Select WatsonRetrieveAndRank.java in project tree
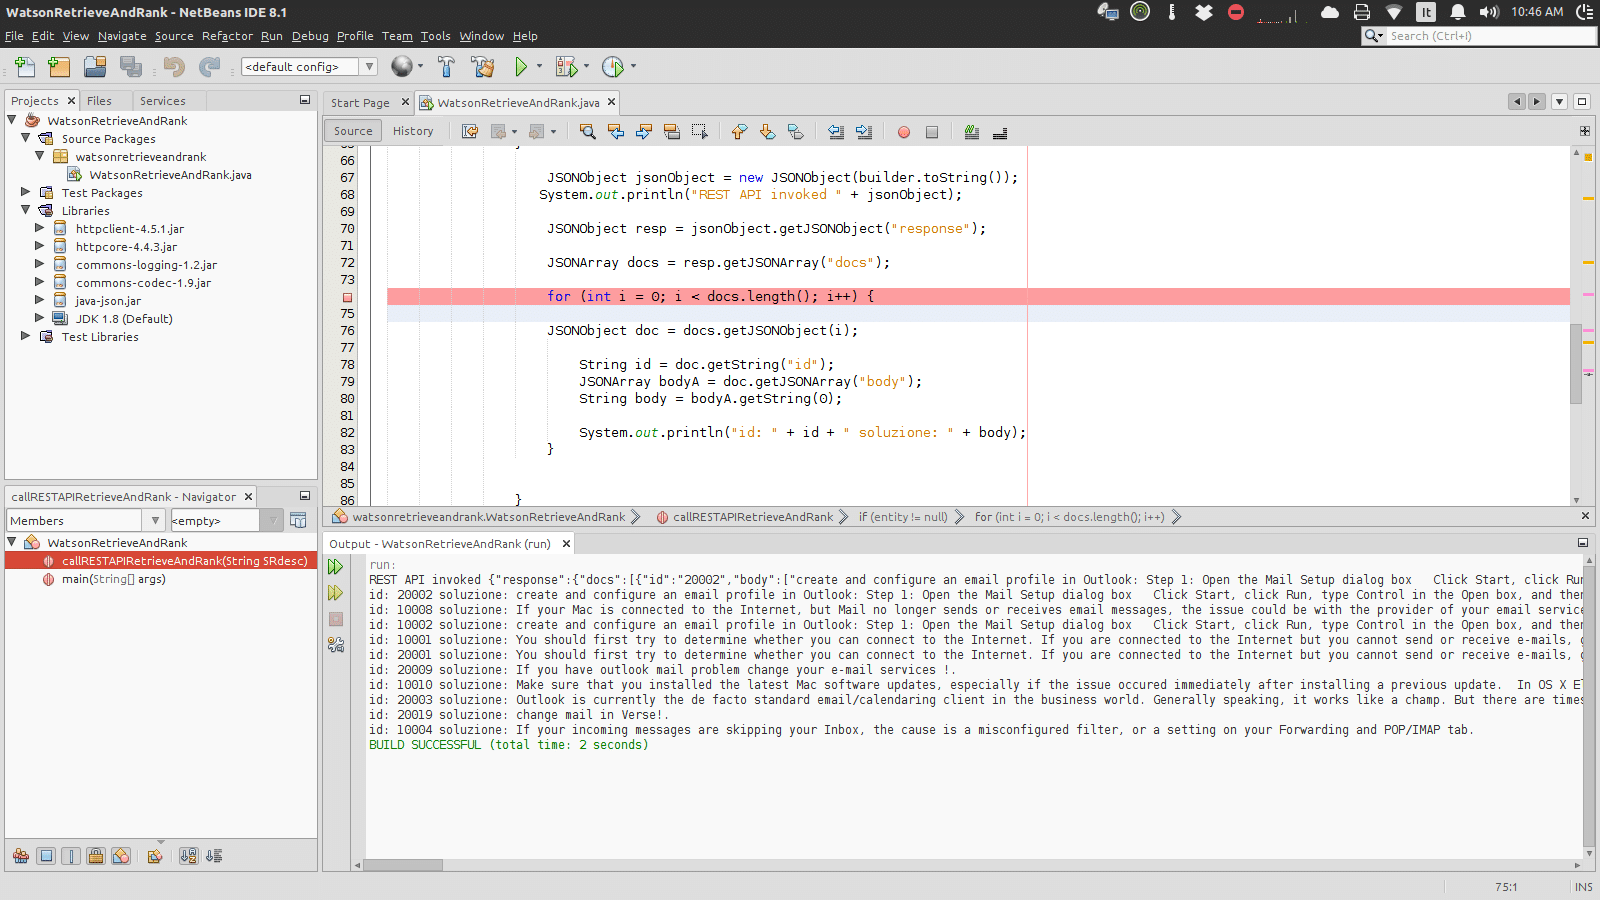This screenshot has height=900, width=1600. click(x=170, y=175)
